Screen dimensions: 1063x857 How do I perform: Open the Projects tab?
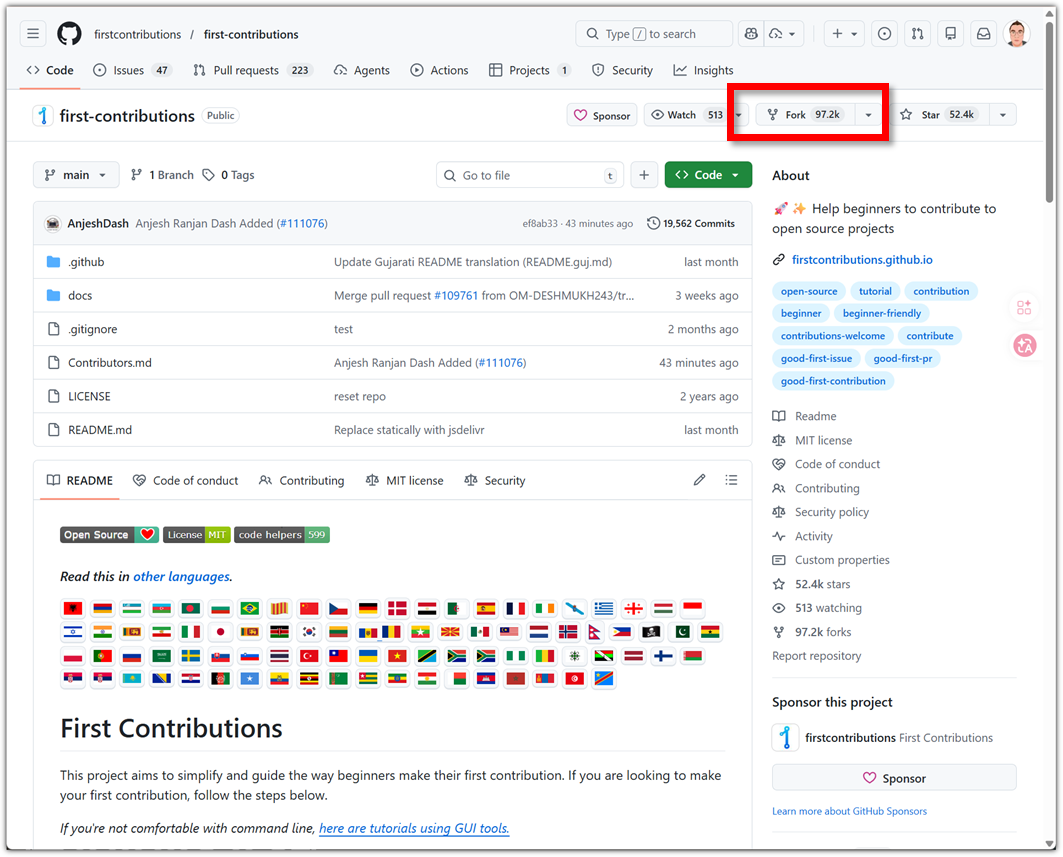tap(529, 71)
